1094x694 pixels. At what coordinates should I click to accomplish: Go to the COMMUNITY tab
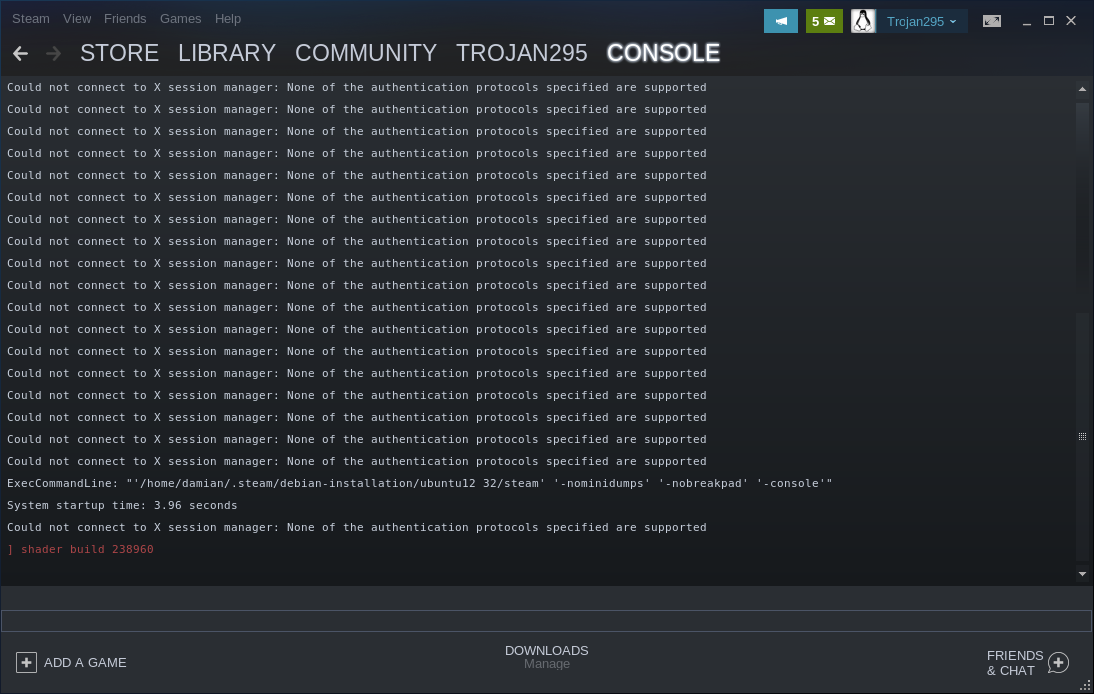pyautogui.click(x=366, y=53)
